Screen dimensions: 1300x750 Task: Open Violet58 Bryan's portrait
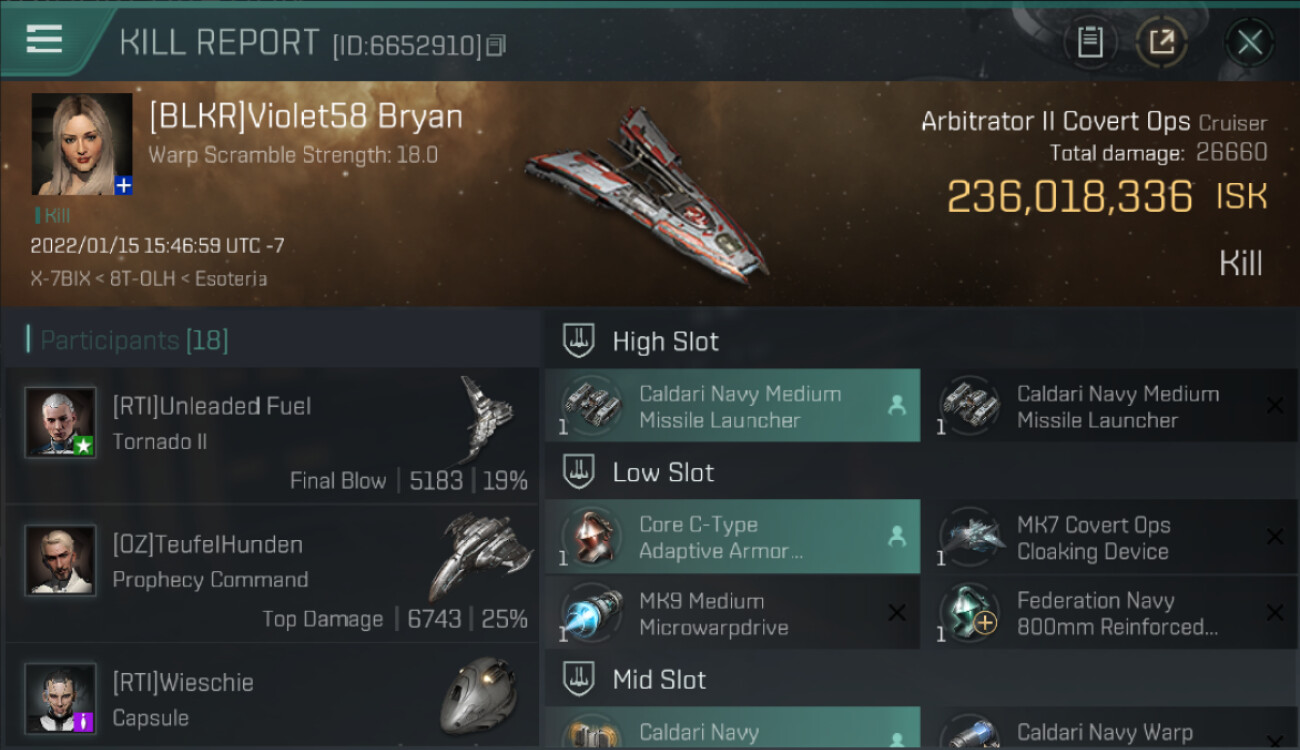(82, 144)
